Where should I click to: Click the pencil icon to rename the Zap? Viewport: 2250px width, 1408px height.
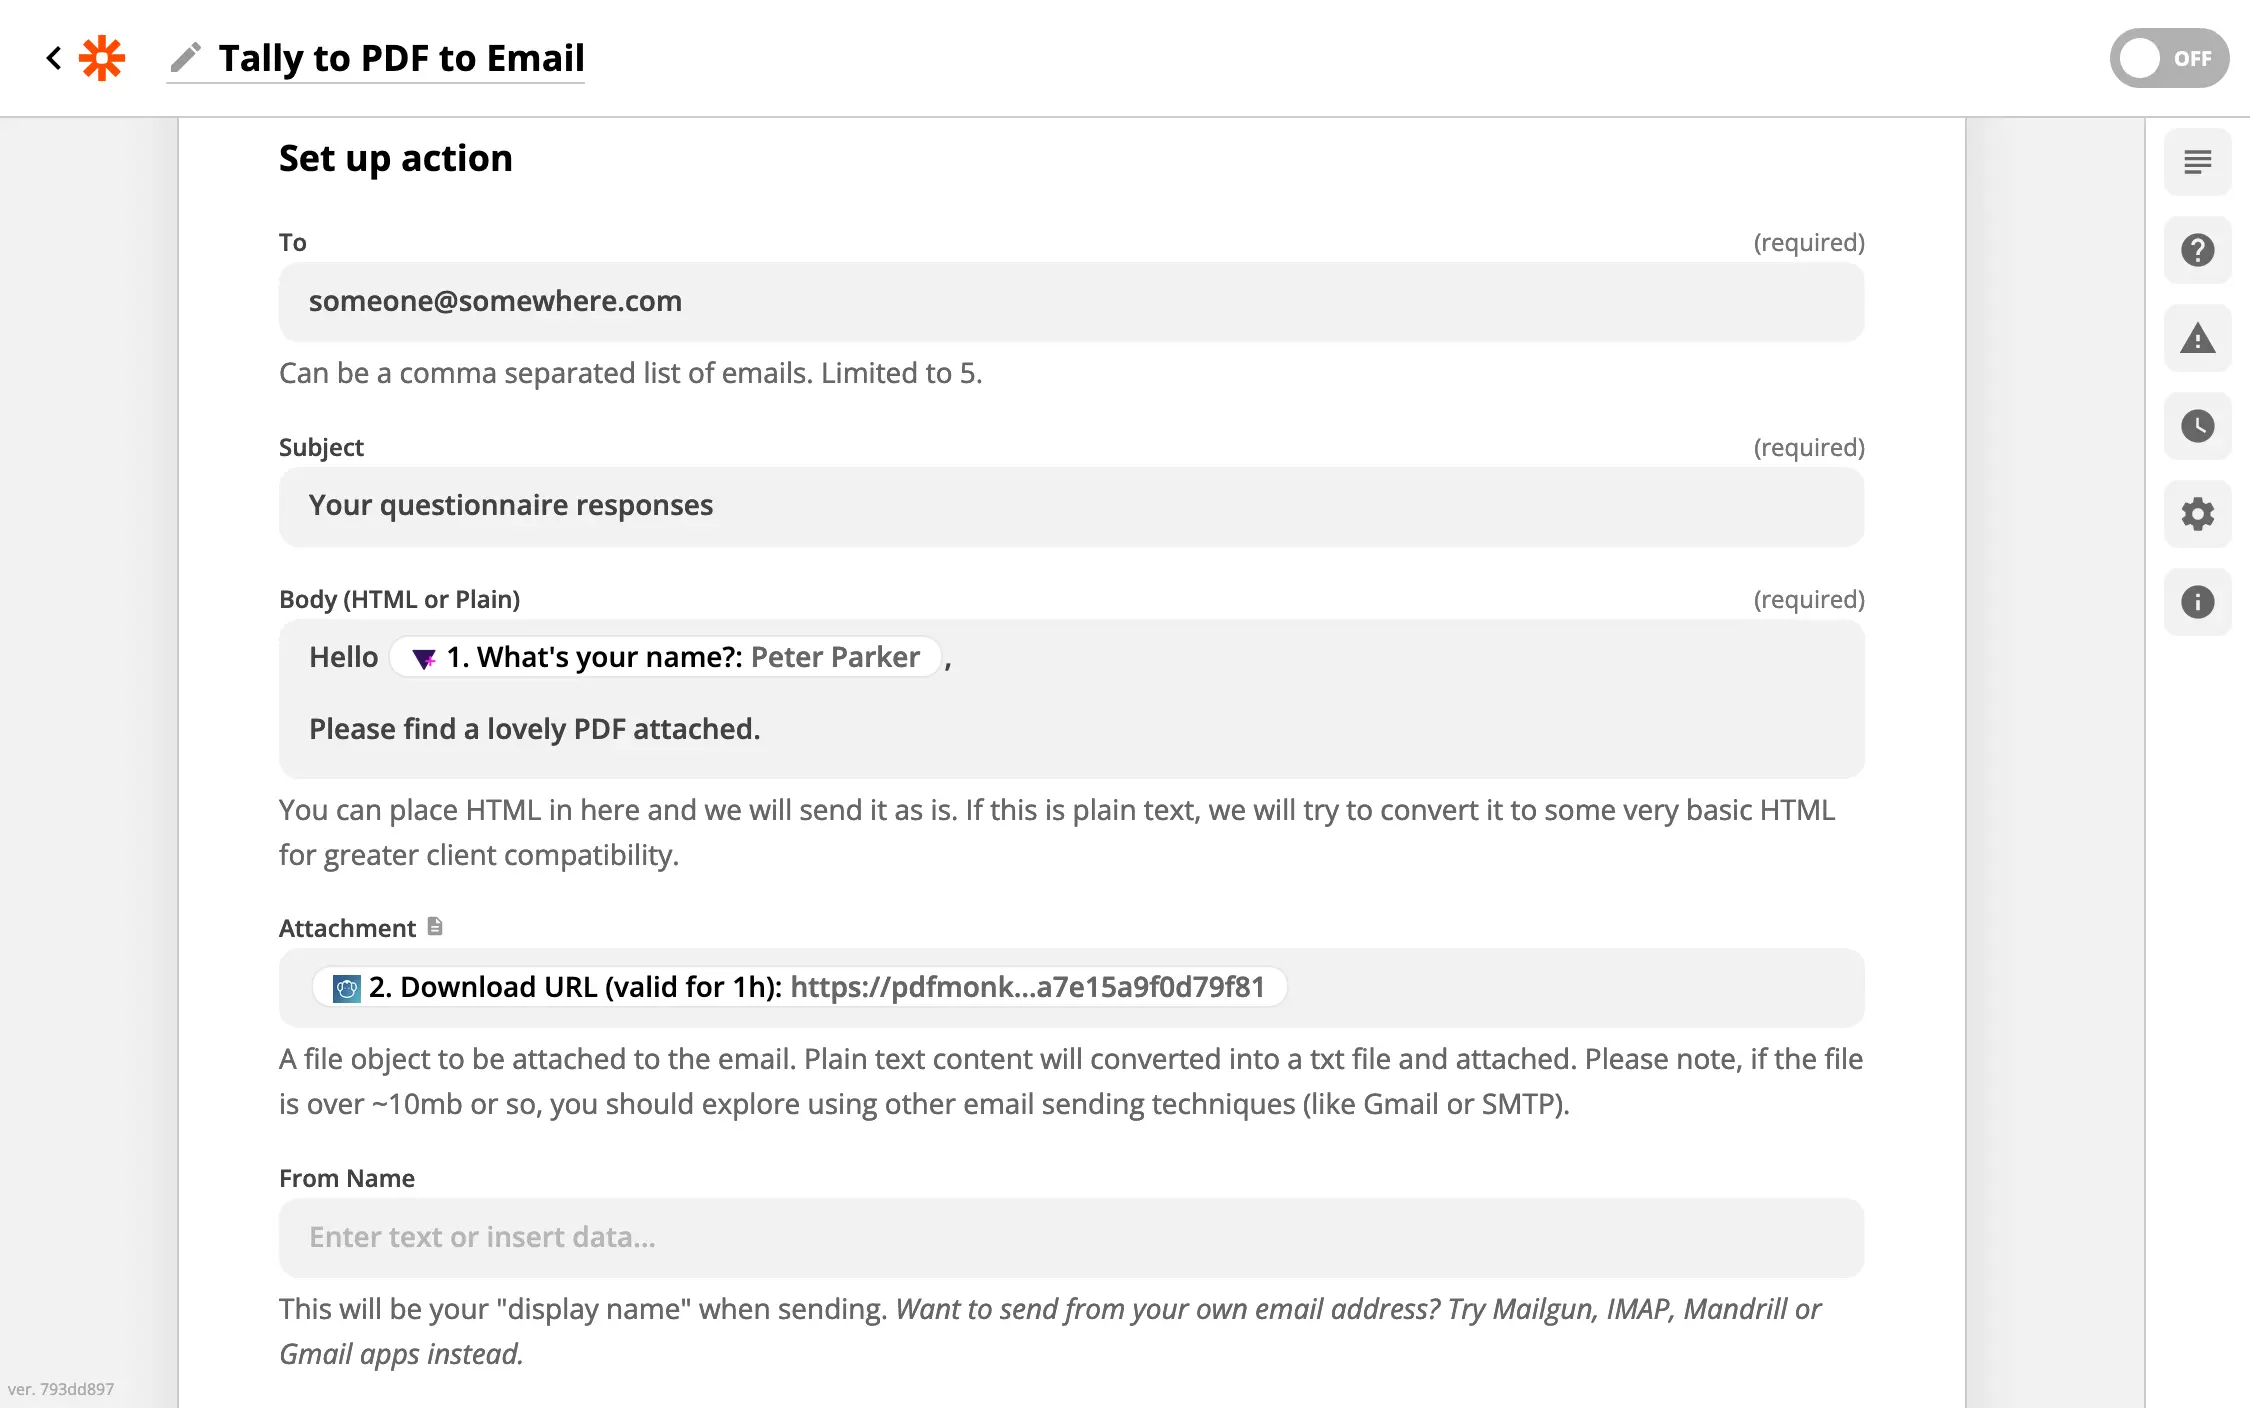click(185, 57)
